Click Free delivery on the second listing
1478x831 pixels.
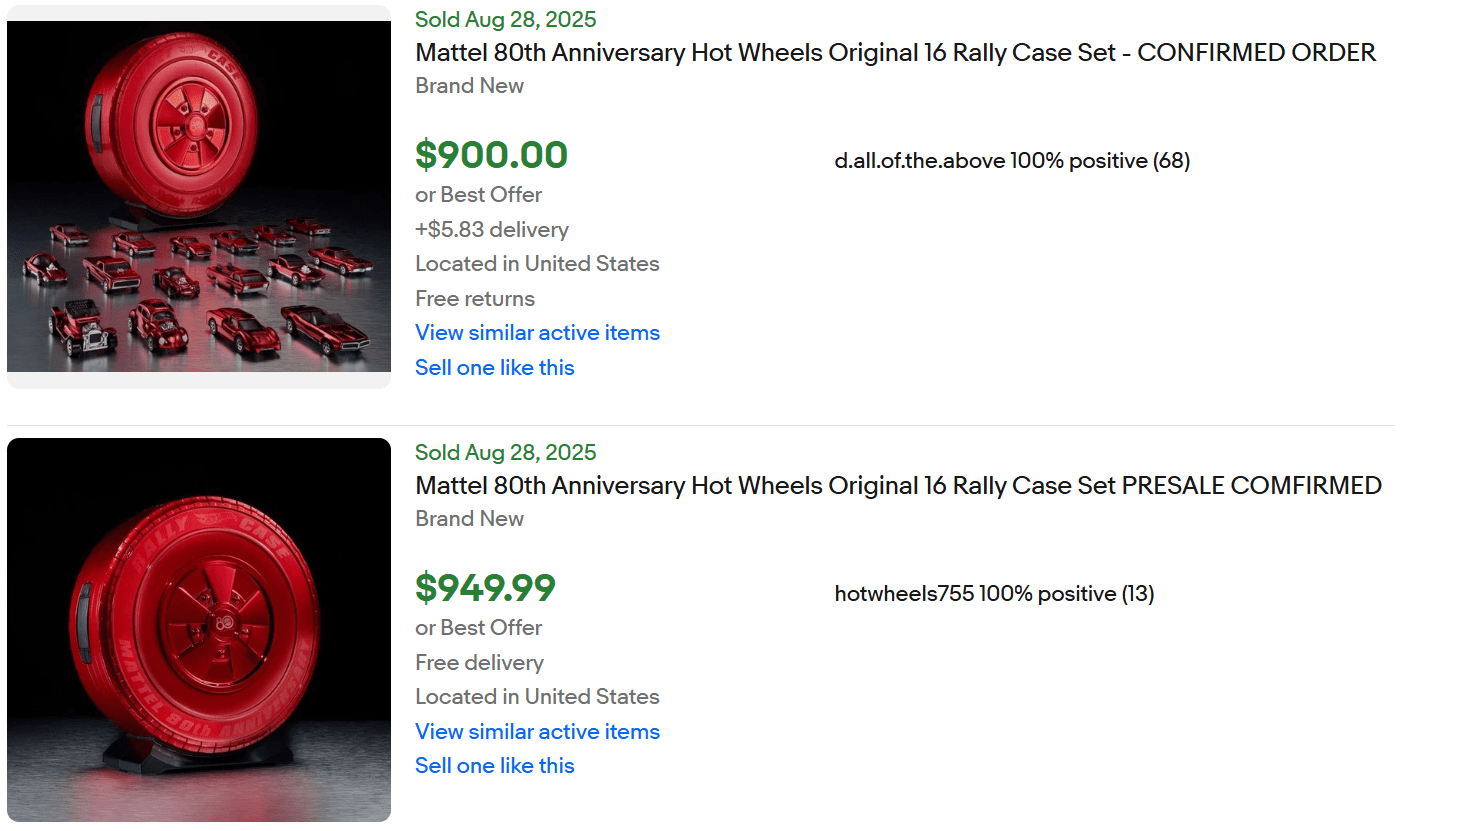[479, 662]
